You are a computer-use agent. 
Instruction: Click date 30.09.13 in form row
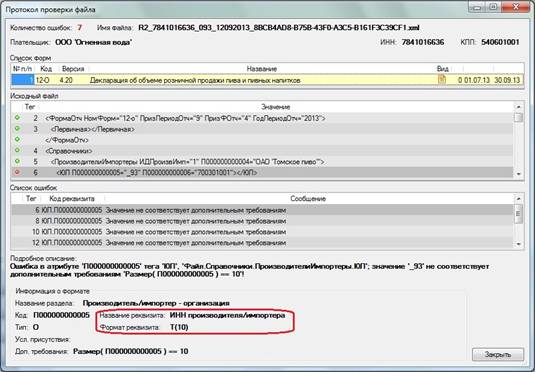507,80
